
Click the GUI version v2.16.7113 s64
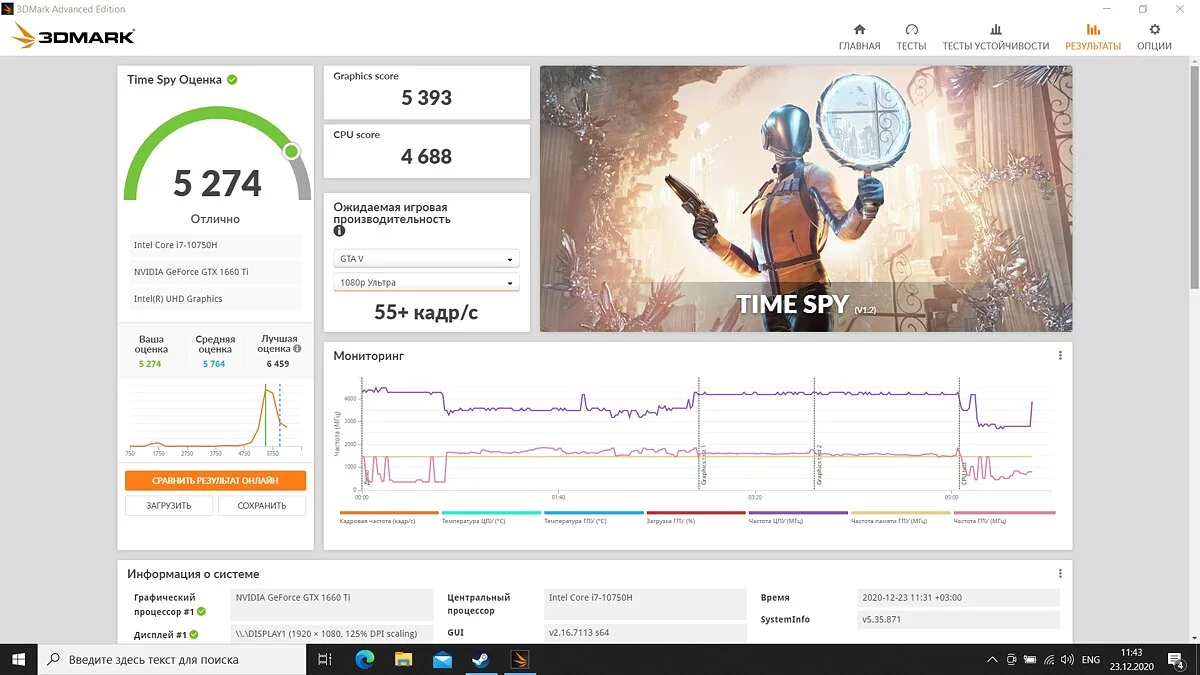(646, 633)
